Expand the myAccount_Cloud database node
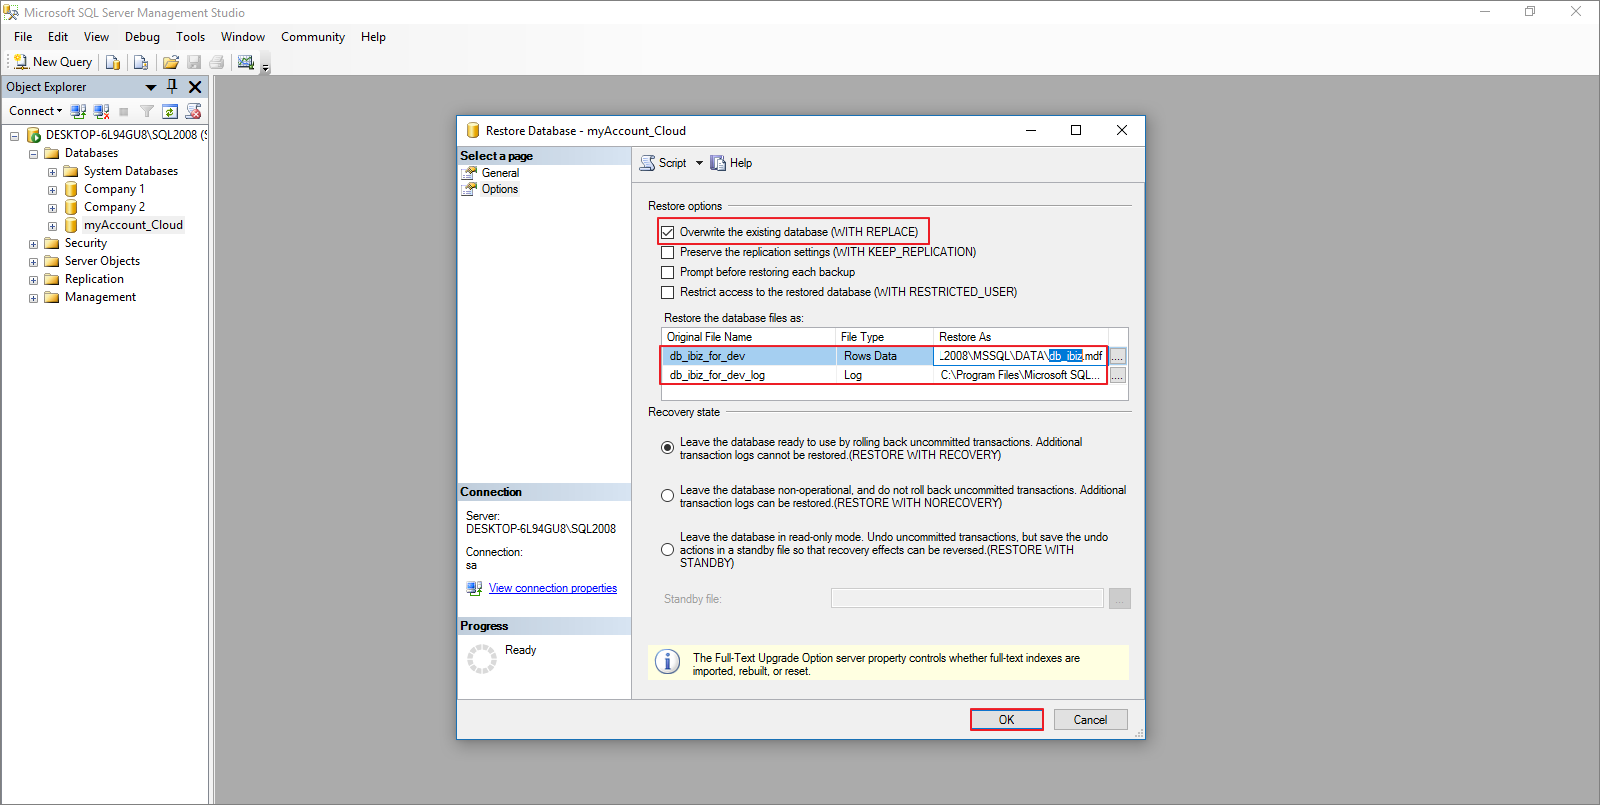Image resolution: width=1600 pixels, height=805 pixels. pyautogui.click(x=52, y=226)
